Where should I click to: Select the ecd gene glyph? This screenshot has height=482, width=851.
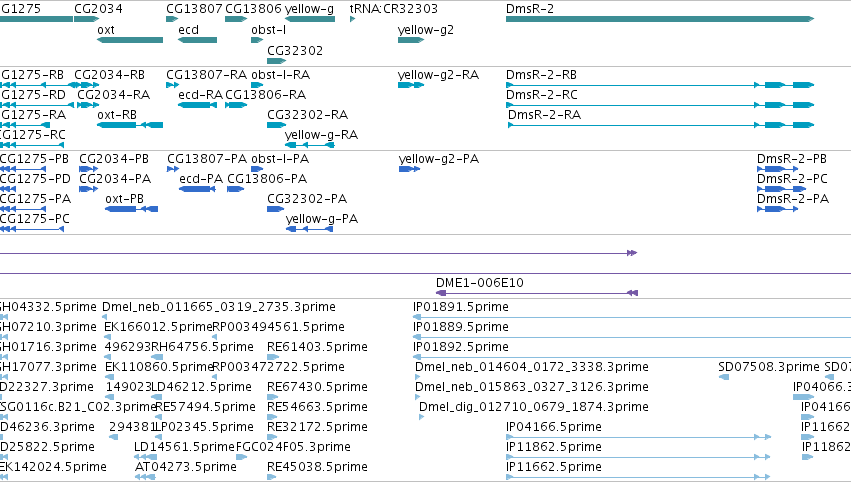tap(197, 40)
